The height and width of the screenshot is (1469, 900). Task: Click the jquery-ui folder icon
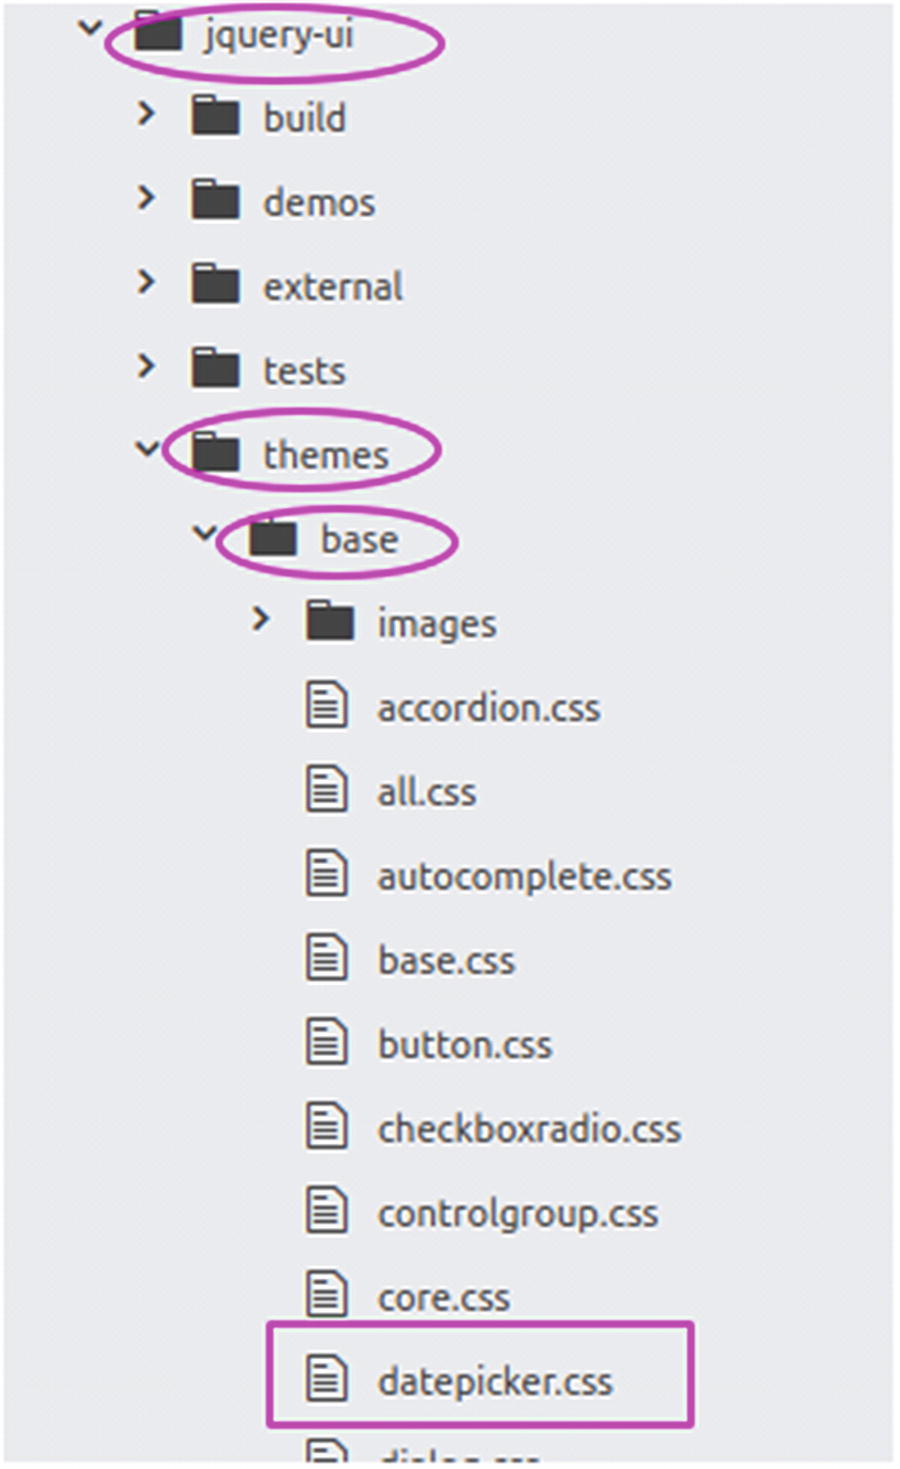pos(158,35)
